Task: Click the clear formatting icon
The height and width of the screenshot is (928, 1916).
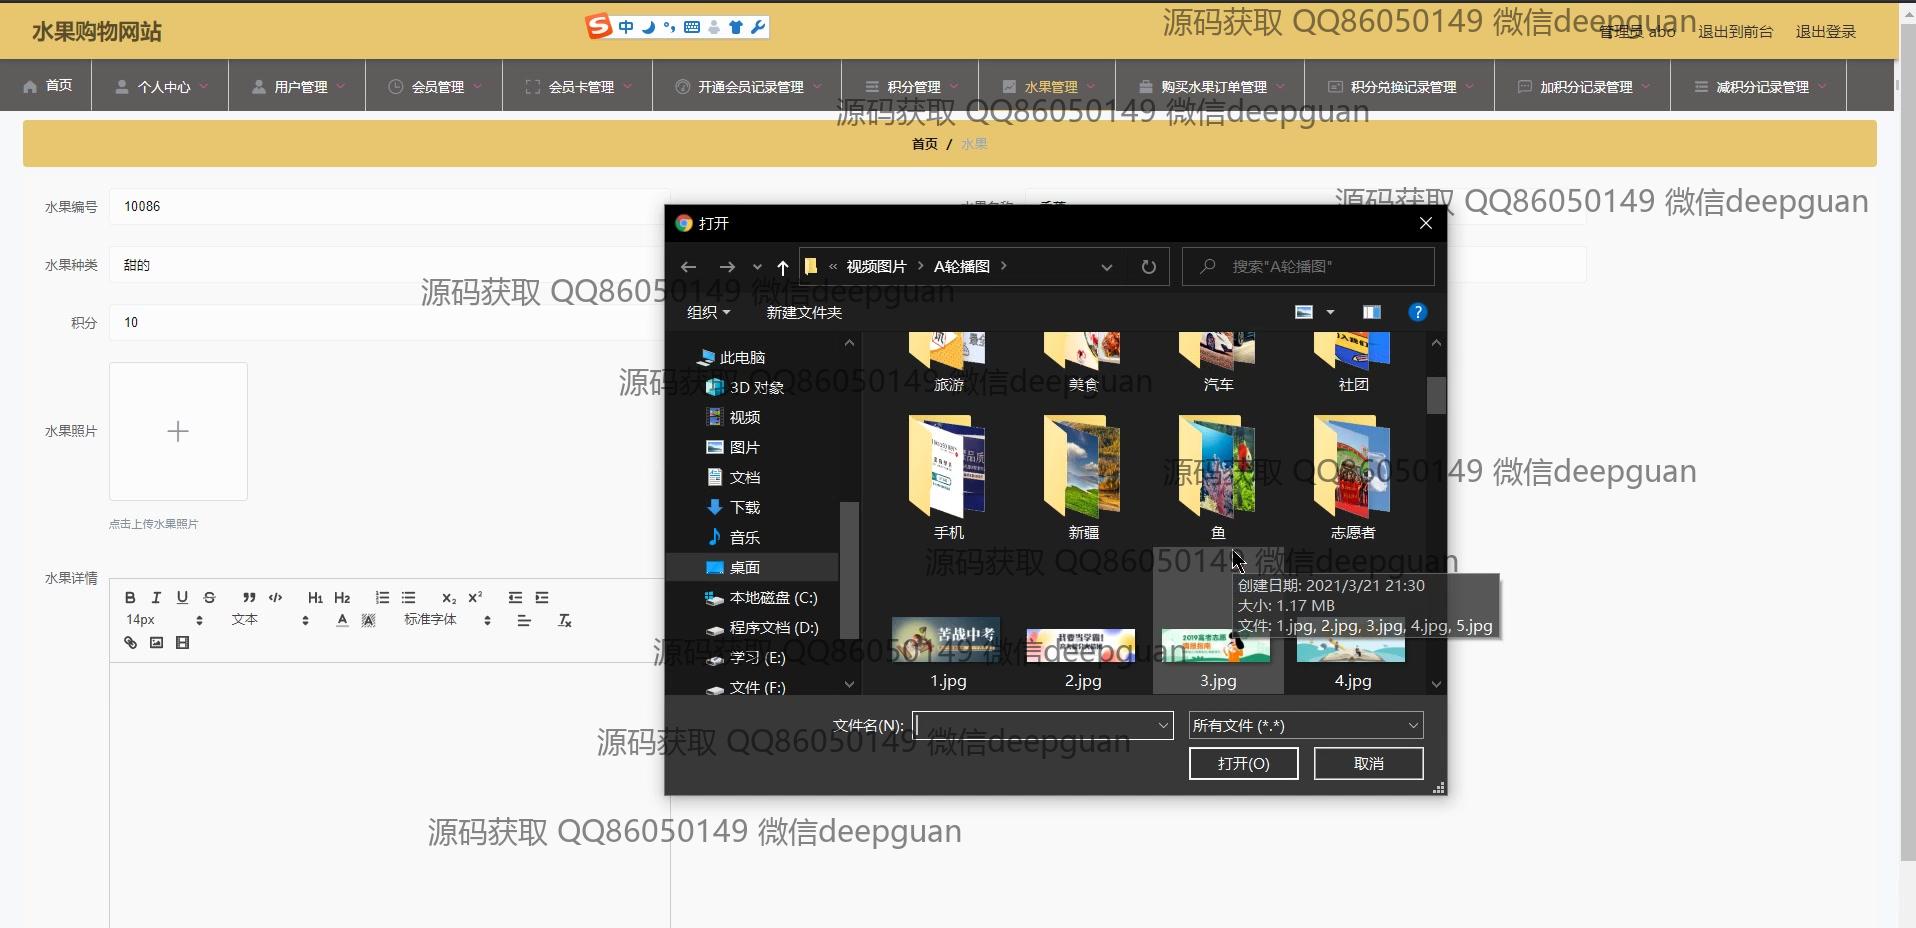Action: click(x=565, y=621)
